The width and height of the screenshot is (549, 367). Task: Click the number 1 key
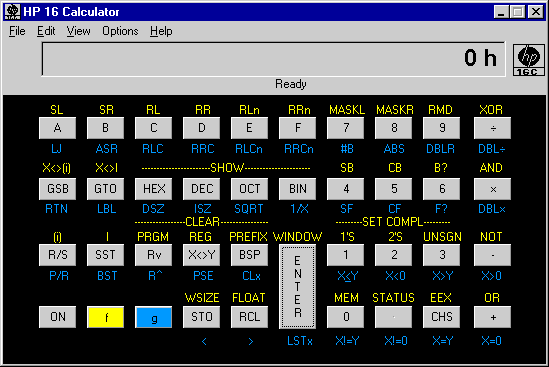click(x=346, y=255)
